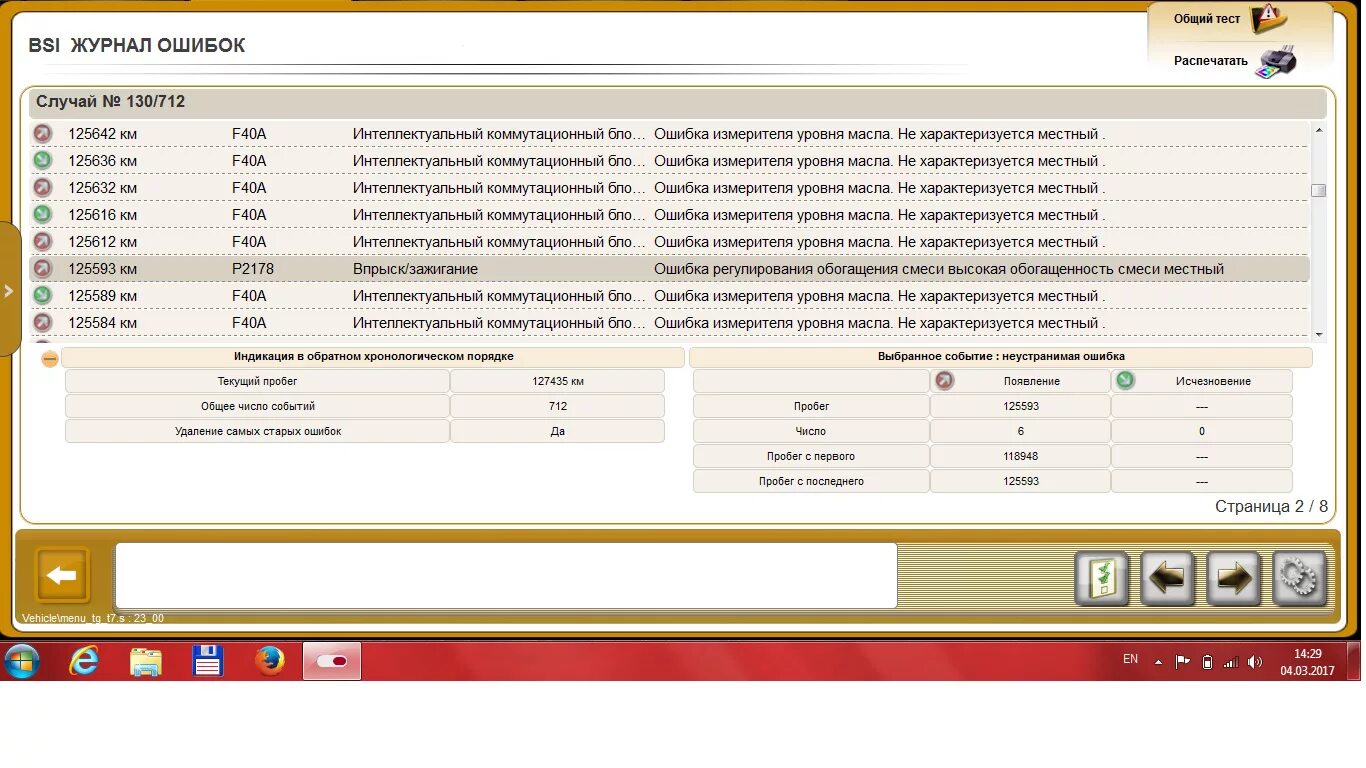The image size is (1366, 768).
Task: Click the red Появление column icon
Action: pyautogui.click(x=944, y=380)
